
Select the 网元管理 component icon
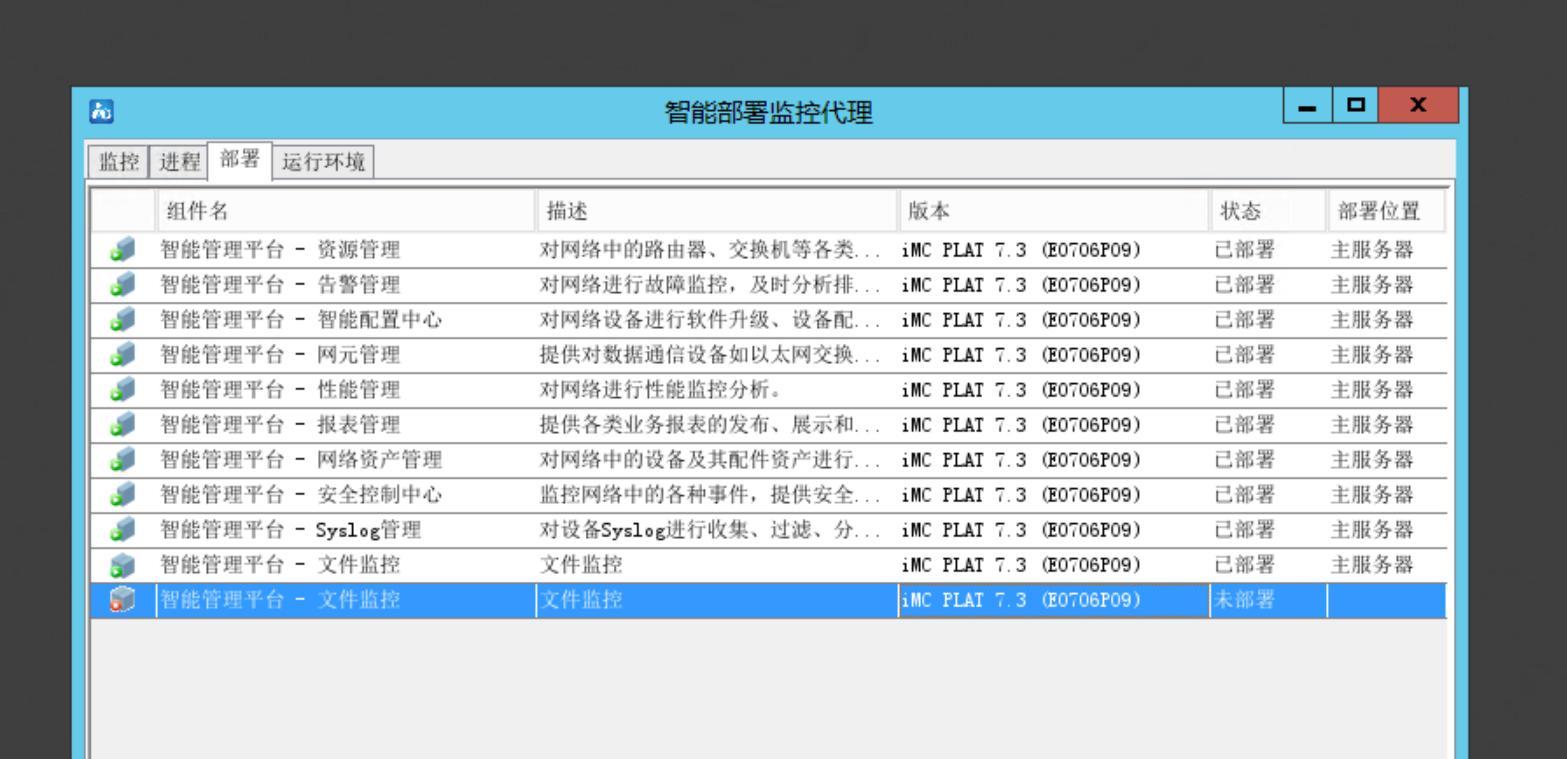click(122, 355)
